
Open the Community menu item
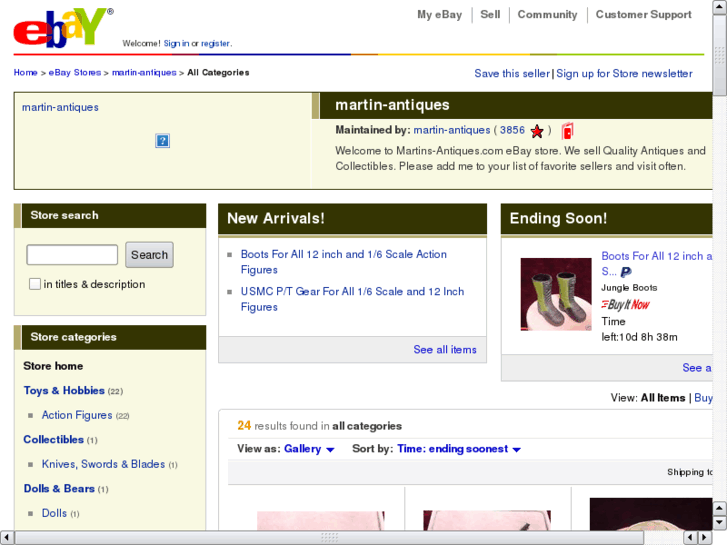(548, 14)
